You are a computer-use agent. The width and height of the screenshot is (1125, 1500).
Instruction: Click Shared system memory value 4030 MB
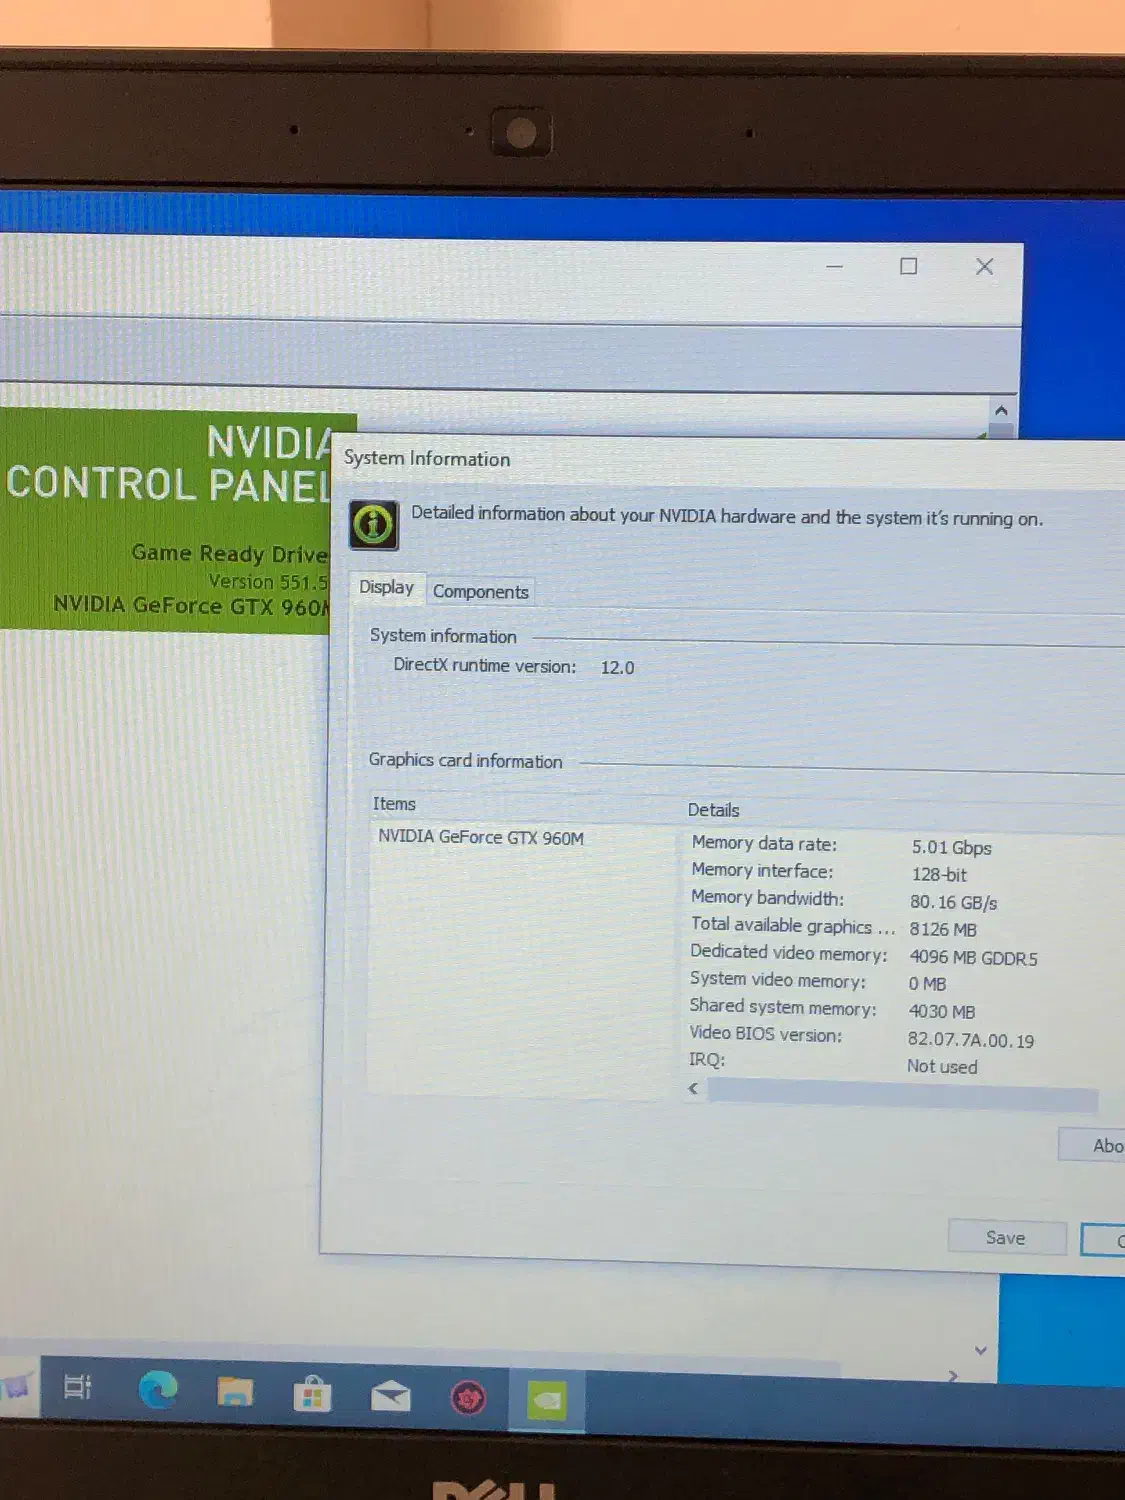click(941, 1011)
